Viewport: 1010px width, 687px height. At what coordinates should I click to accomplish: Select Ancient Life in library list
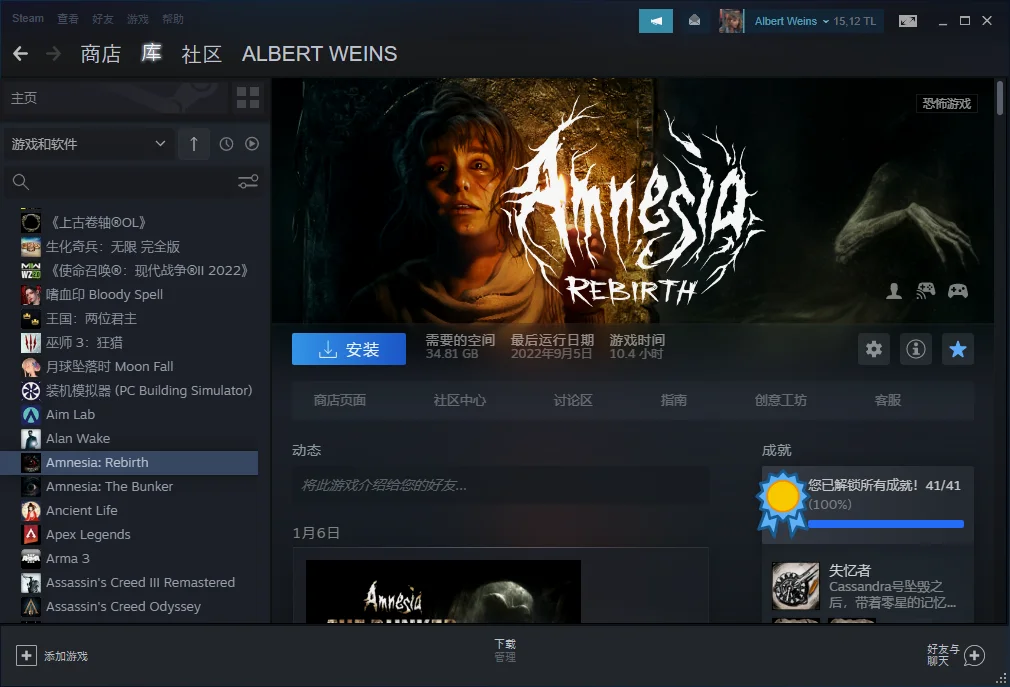click(x=129, y=511)
